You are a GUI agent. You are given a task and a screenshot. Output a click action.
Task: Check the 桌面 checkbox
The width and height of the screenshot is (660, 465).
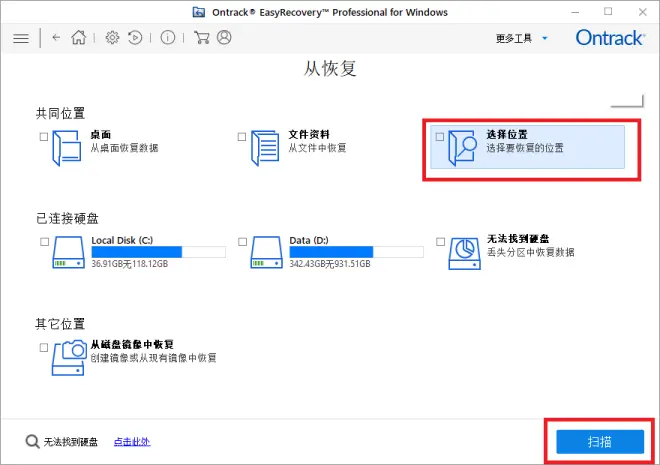pos(44,137)
